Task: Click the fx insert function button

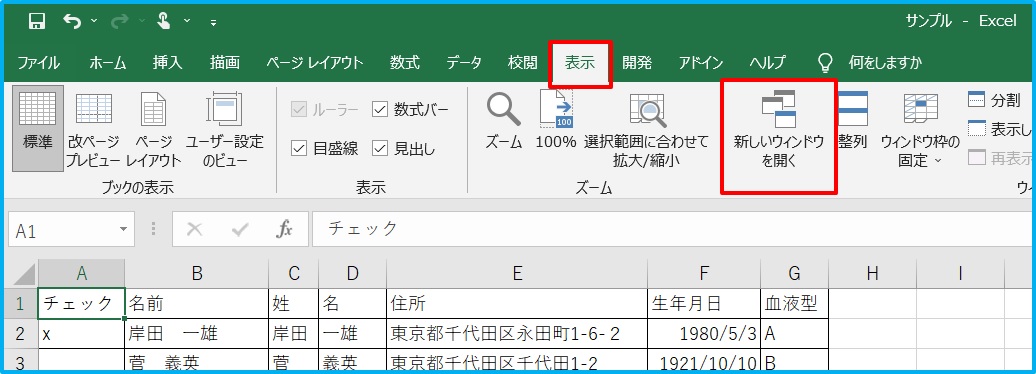Action: (x=284, y=229)
